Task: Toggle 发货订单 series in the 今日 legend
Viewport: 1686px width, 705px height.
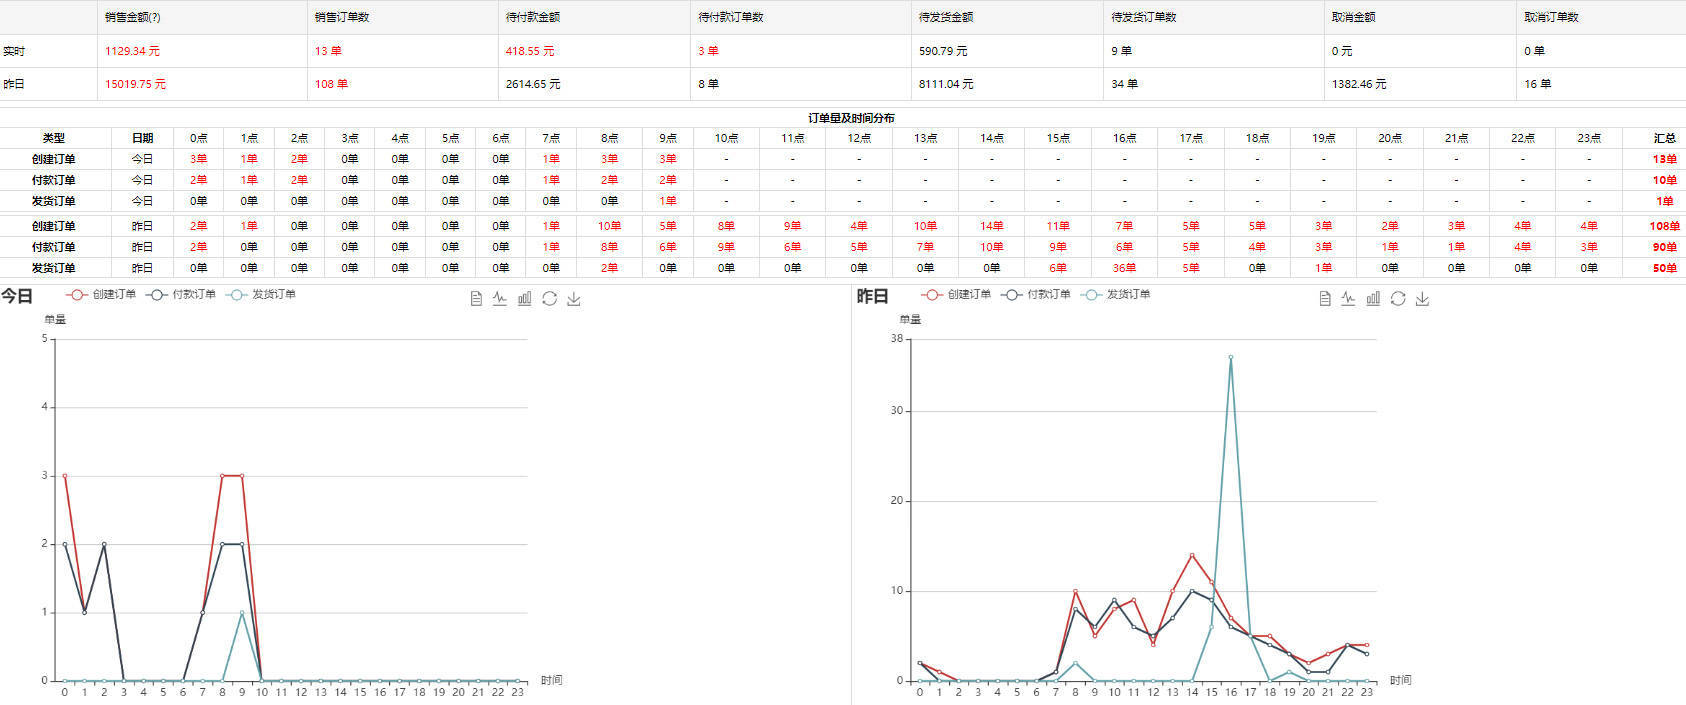Action: [x=261, y=295]
